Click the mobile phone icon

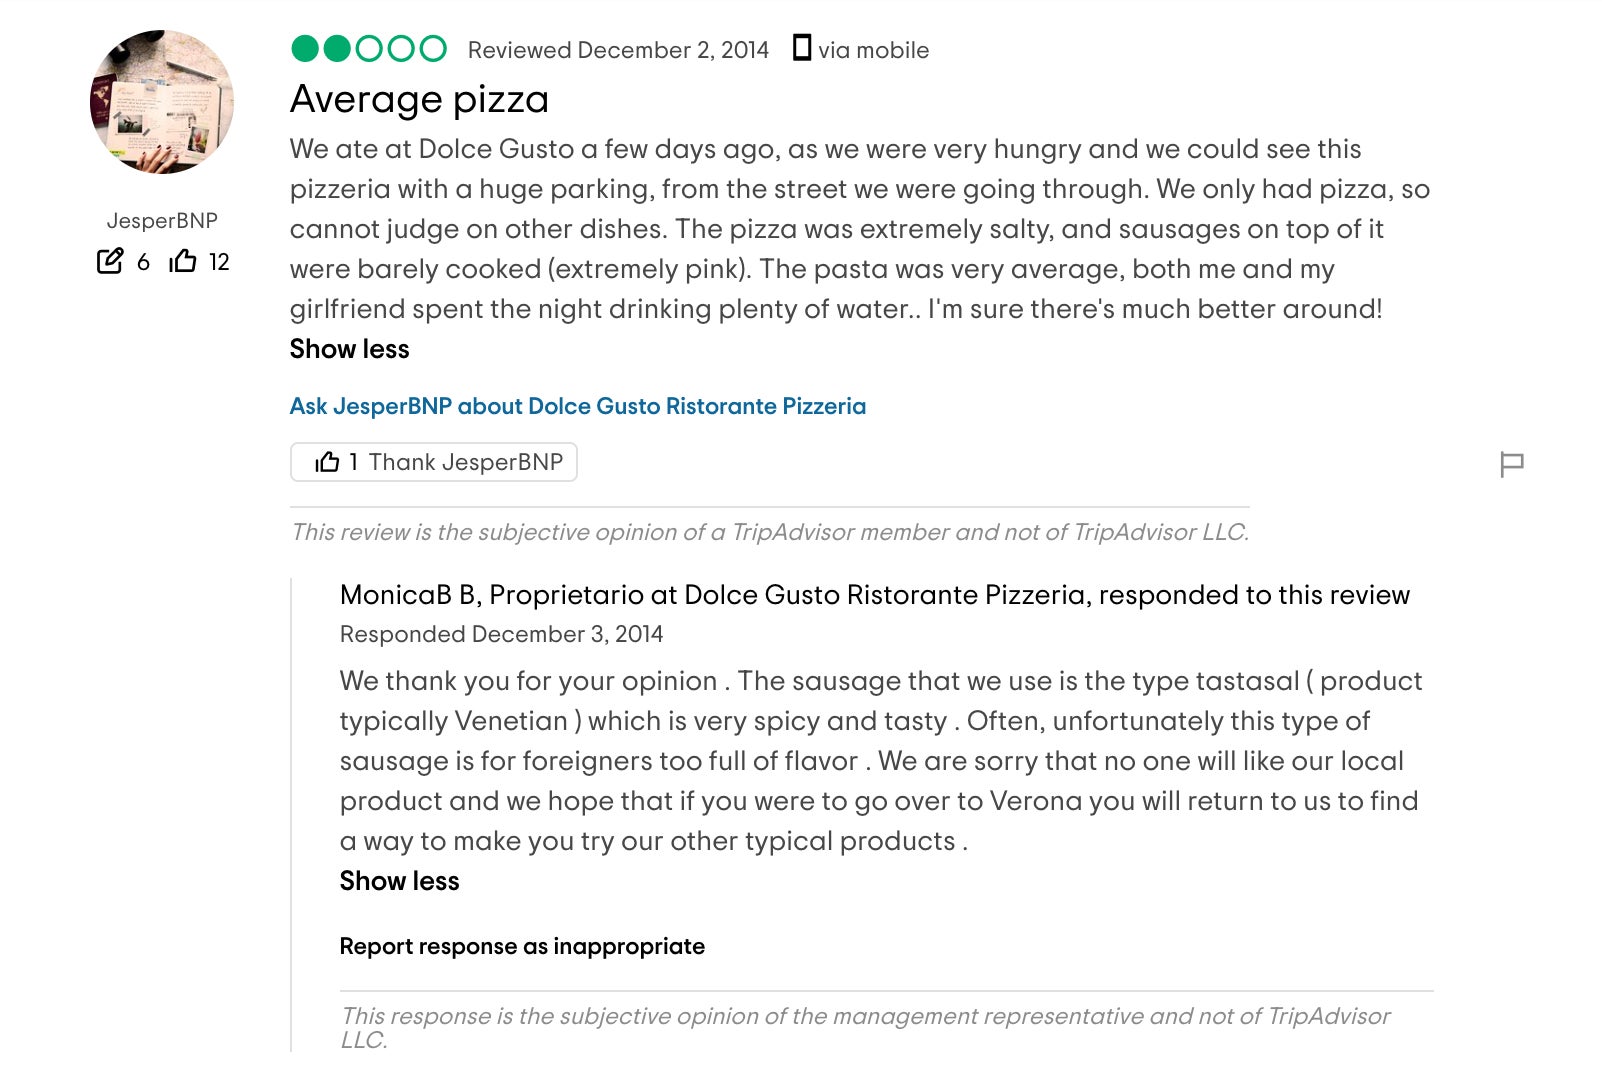point(801,48)
